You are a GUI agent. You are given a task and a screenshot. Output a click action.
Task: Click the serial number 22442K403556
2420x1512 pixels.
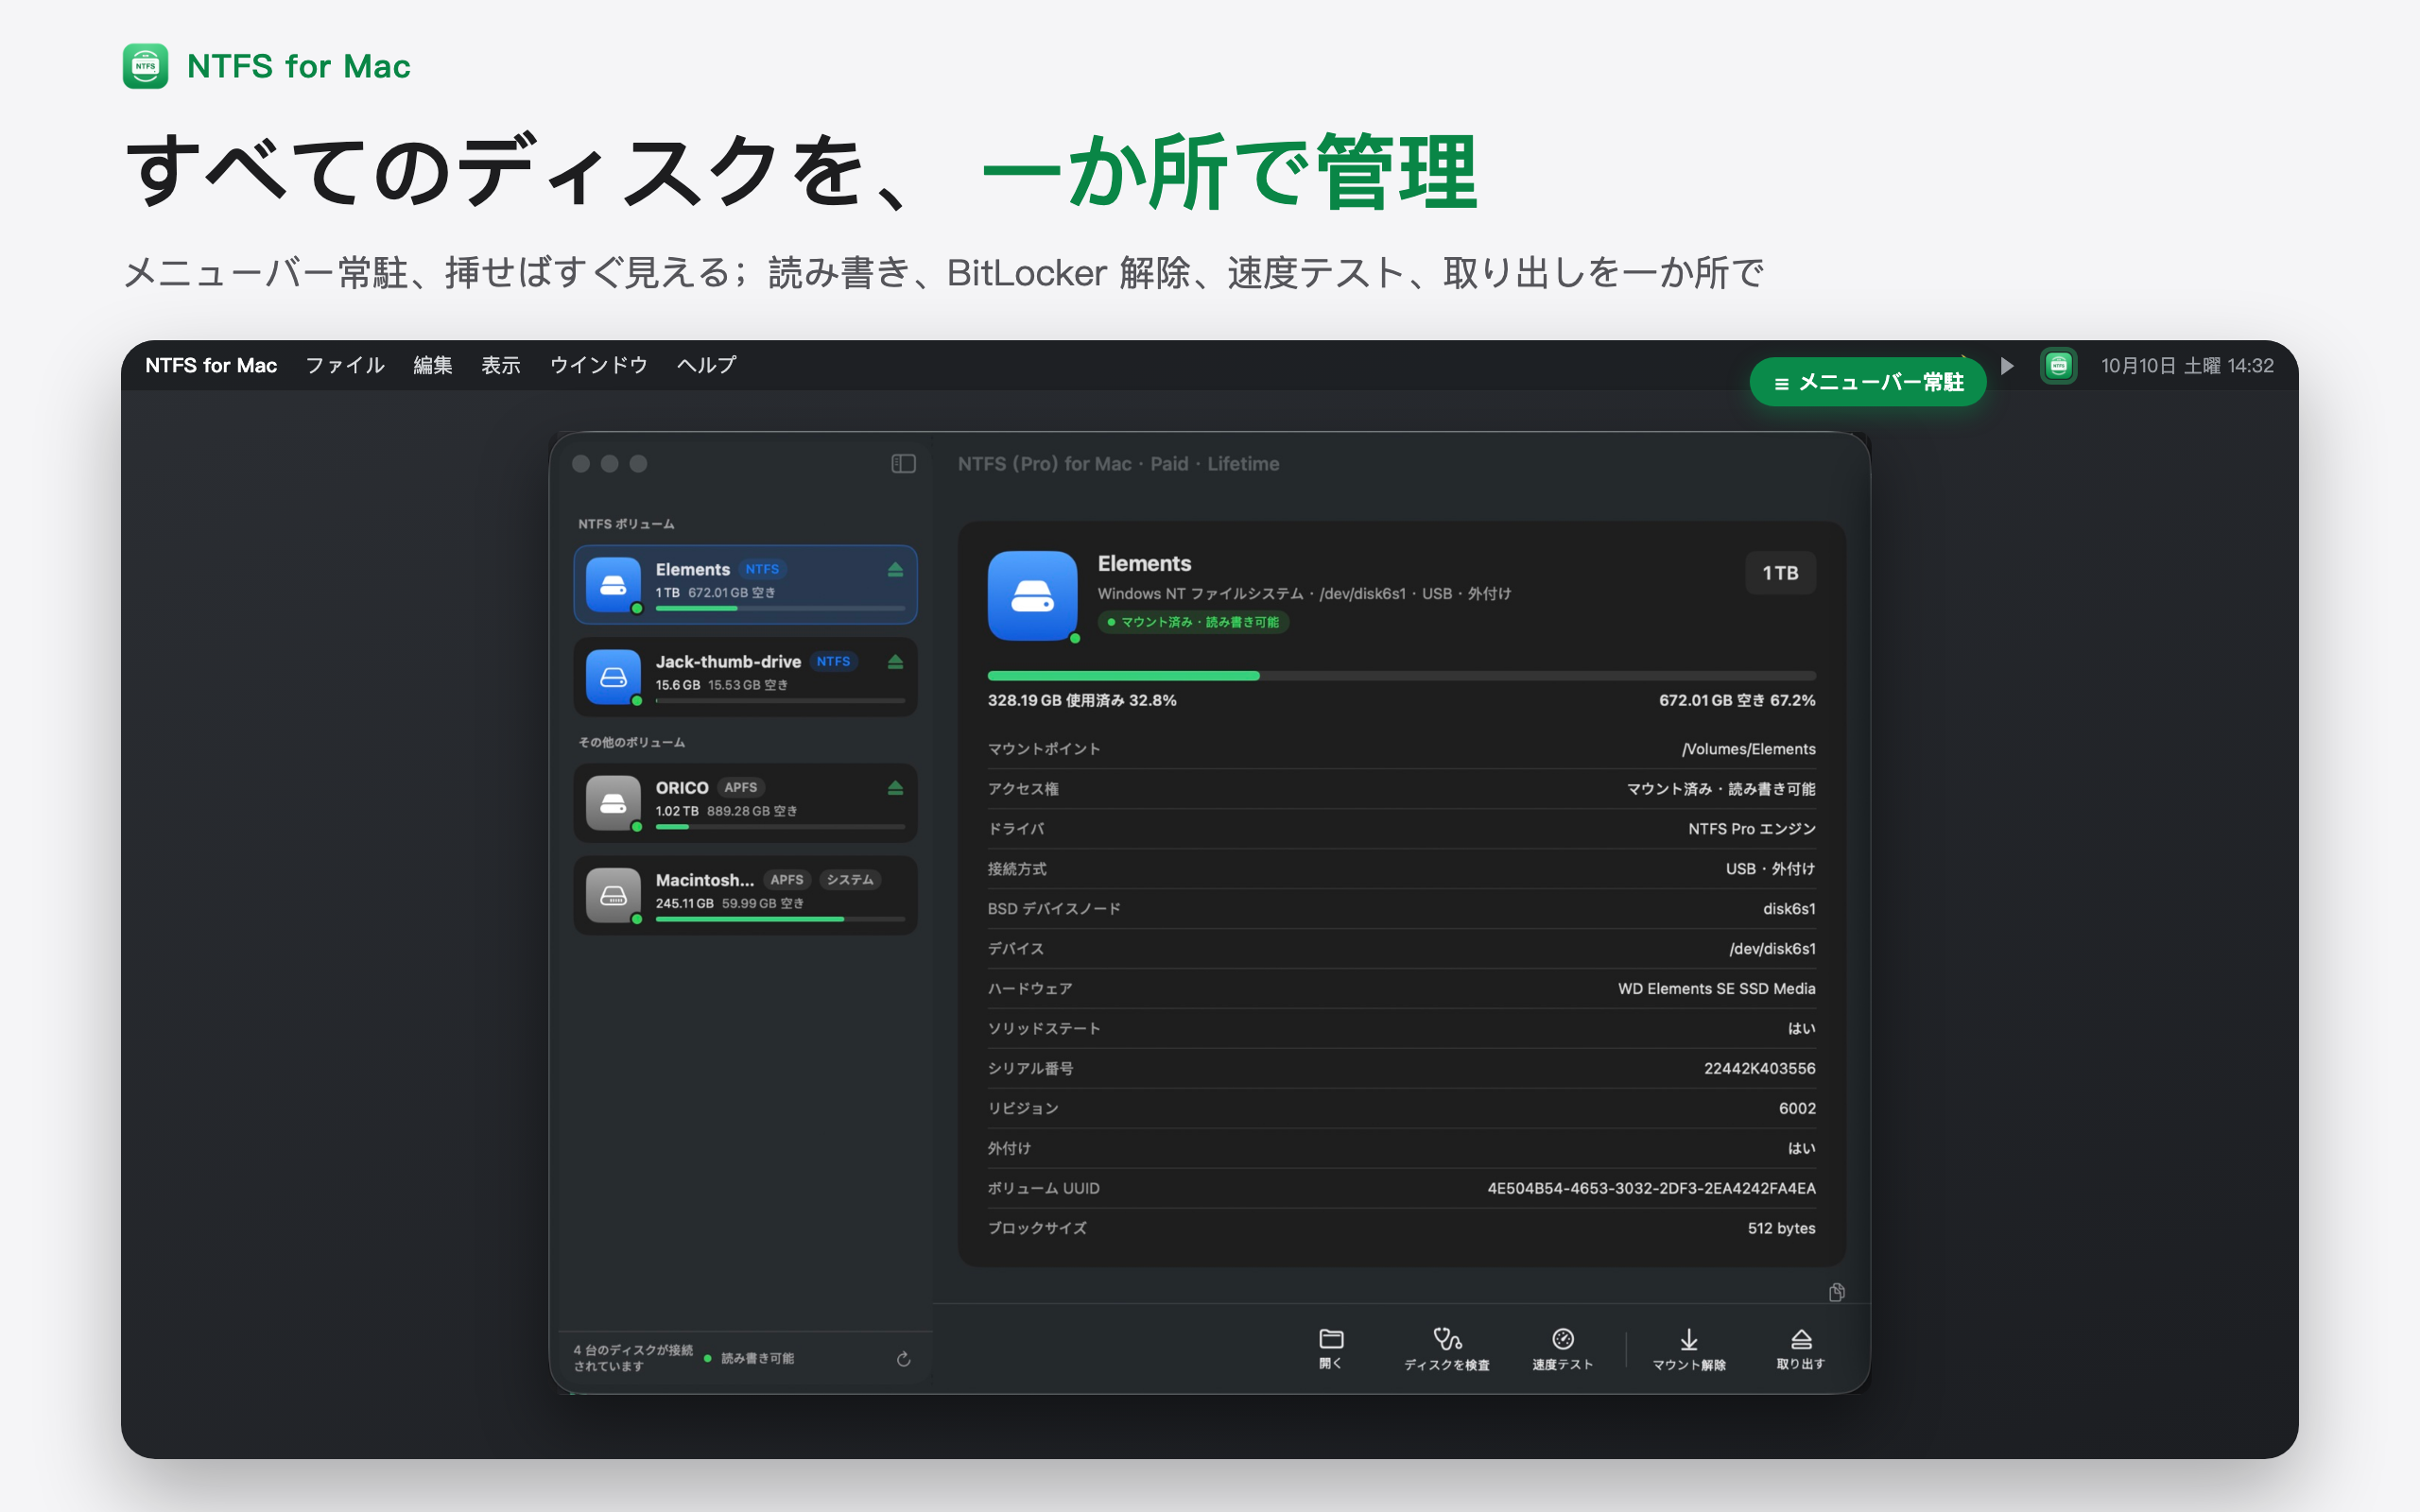click(x=1759, y=1068)
